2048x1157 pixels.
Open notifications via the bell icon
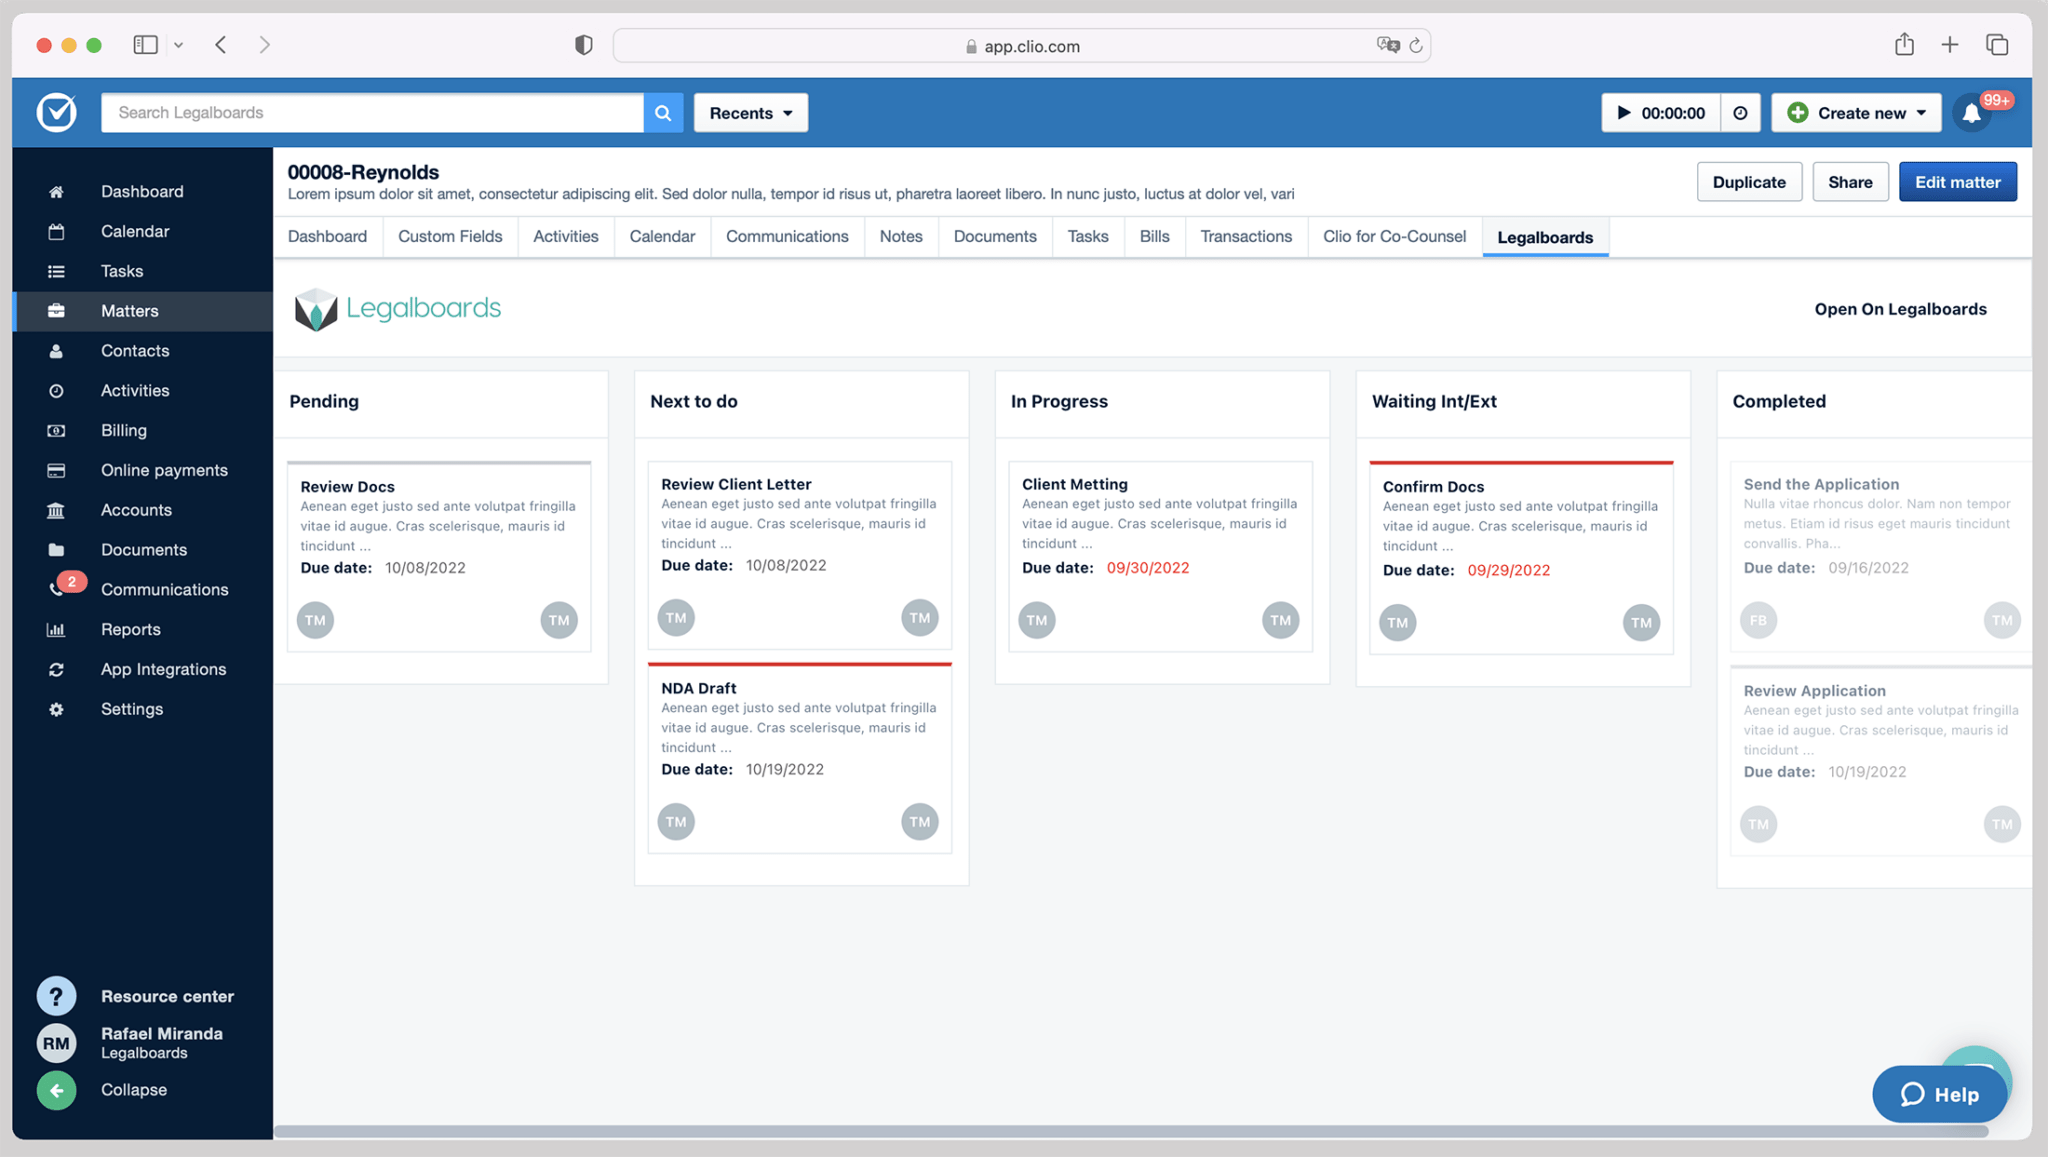[1971, 113]
